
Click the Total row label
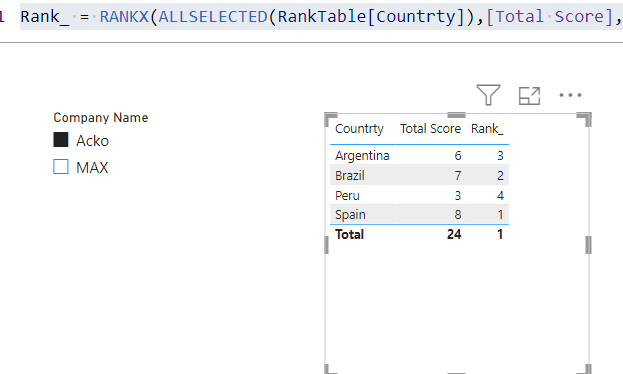point(349,234)
